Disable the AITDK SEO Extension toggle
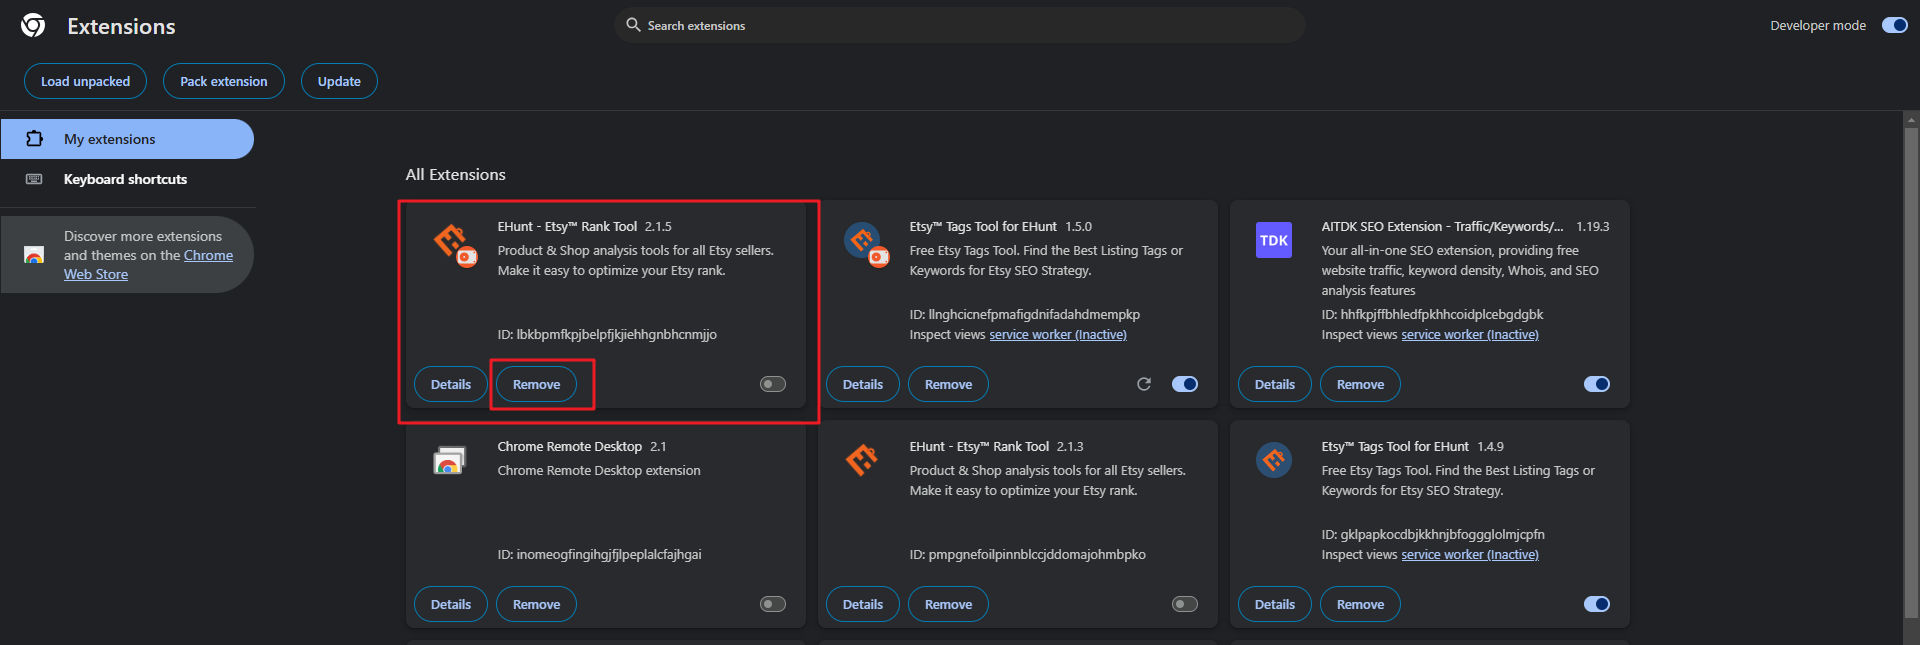This screenshot has height=645, width=1920. coord(1596,384)
